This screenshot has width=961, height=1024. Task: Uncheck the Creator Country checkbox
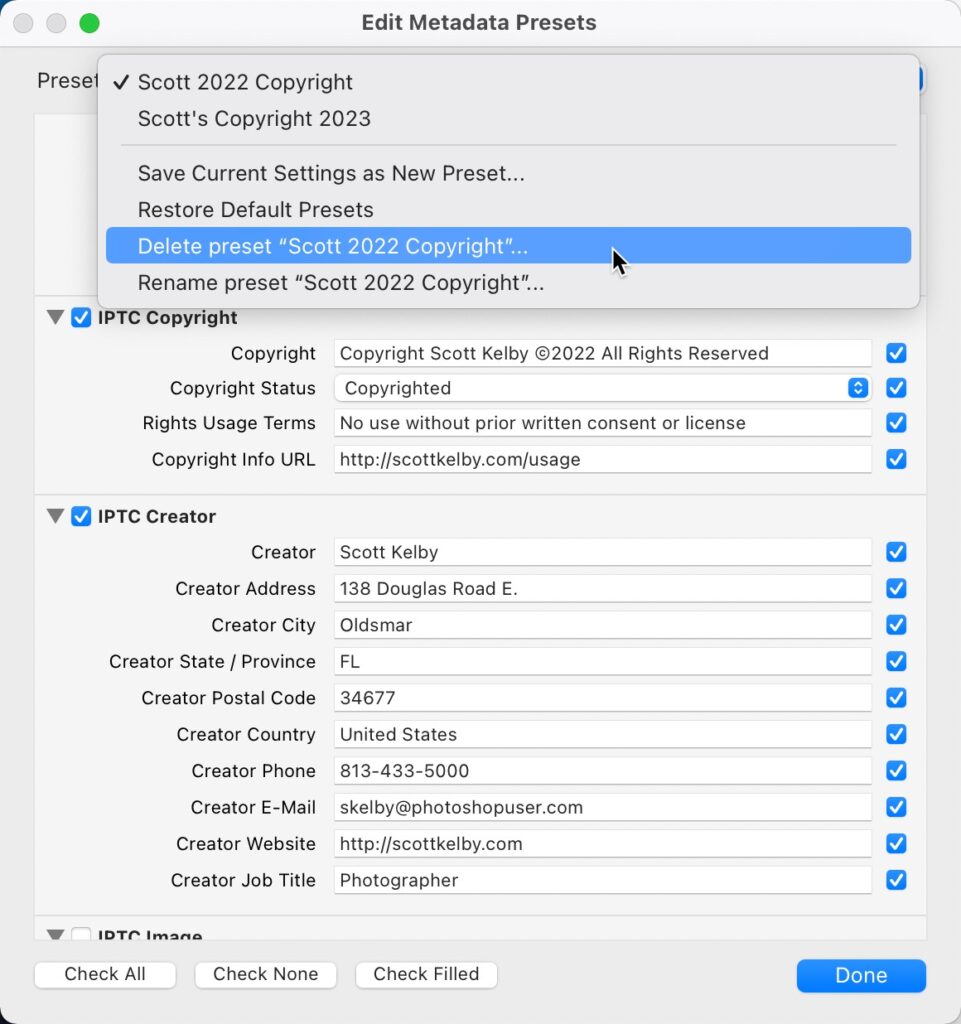[896, 734]
